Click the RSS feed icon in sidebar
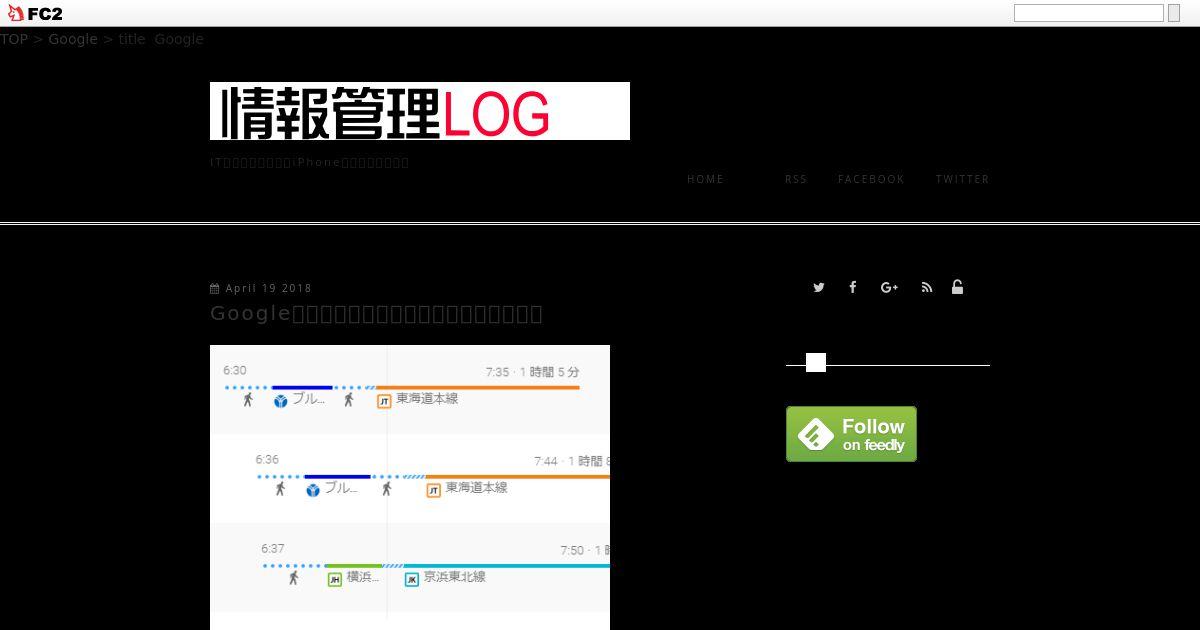 pos(927,287)
